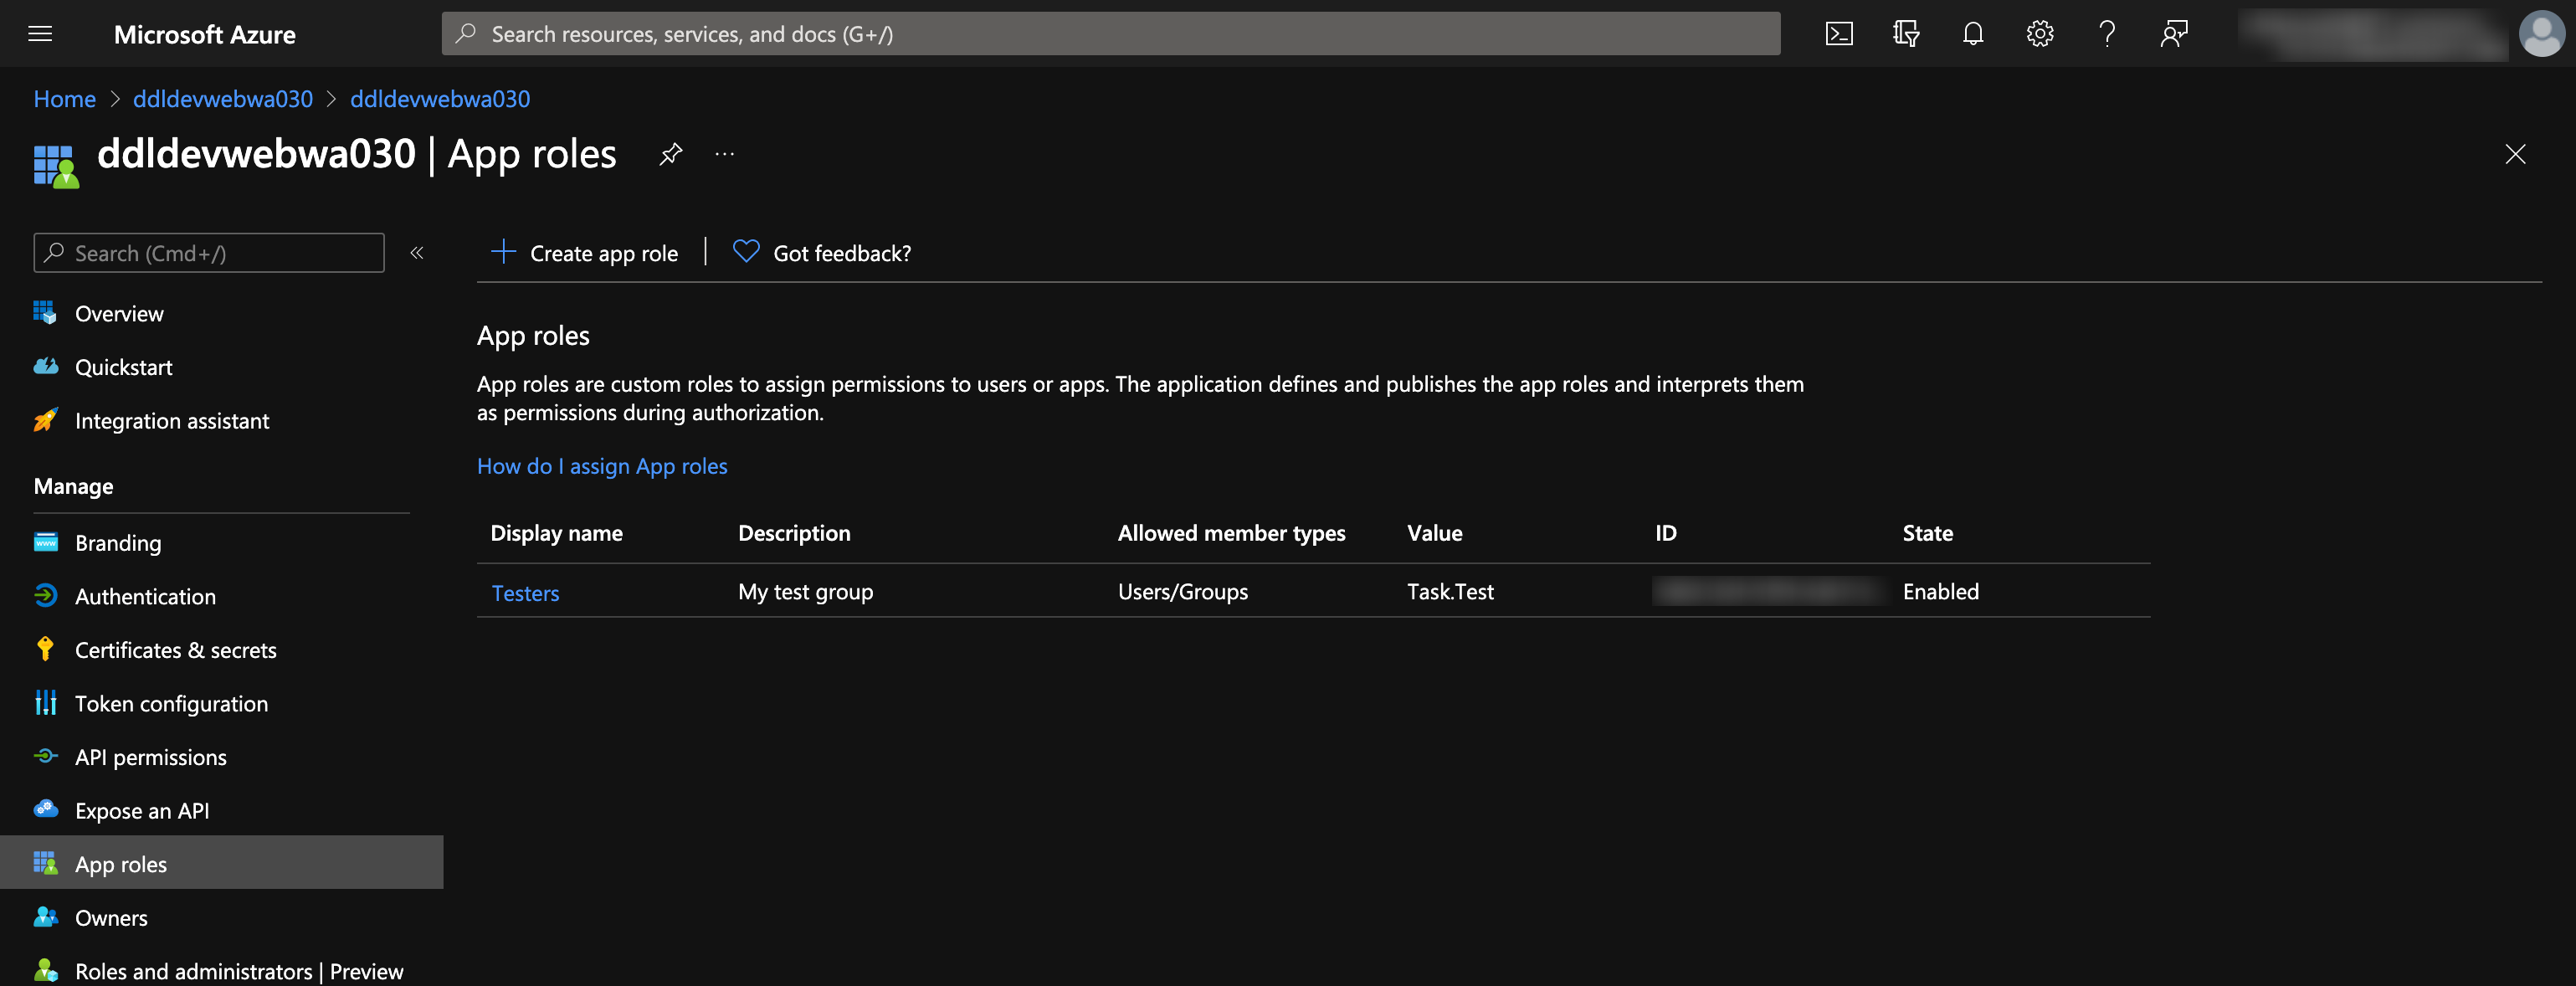The image size is (2576, 986).
Task: Pin the App roles blade to dashboard
Action: 670,154
